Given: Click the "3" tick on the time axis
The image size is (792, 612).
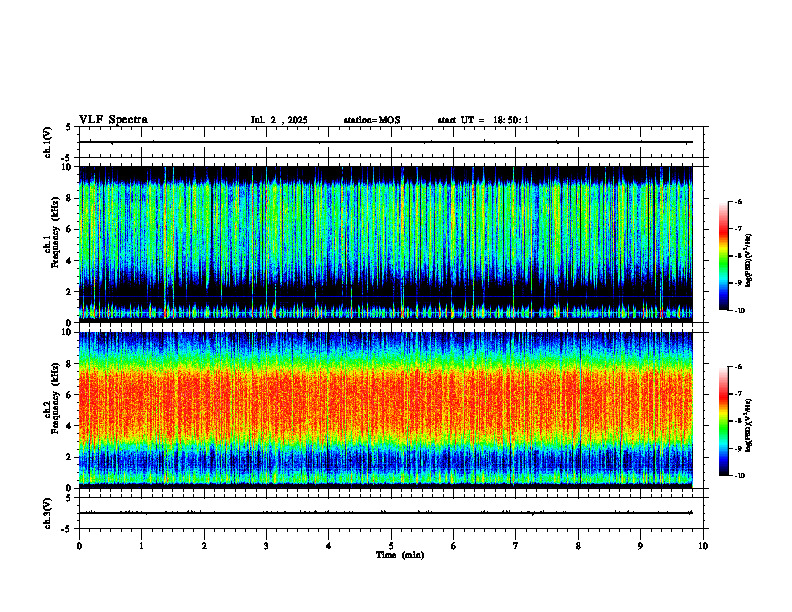Looking at the screenshot, I should (266, 546).
